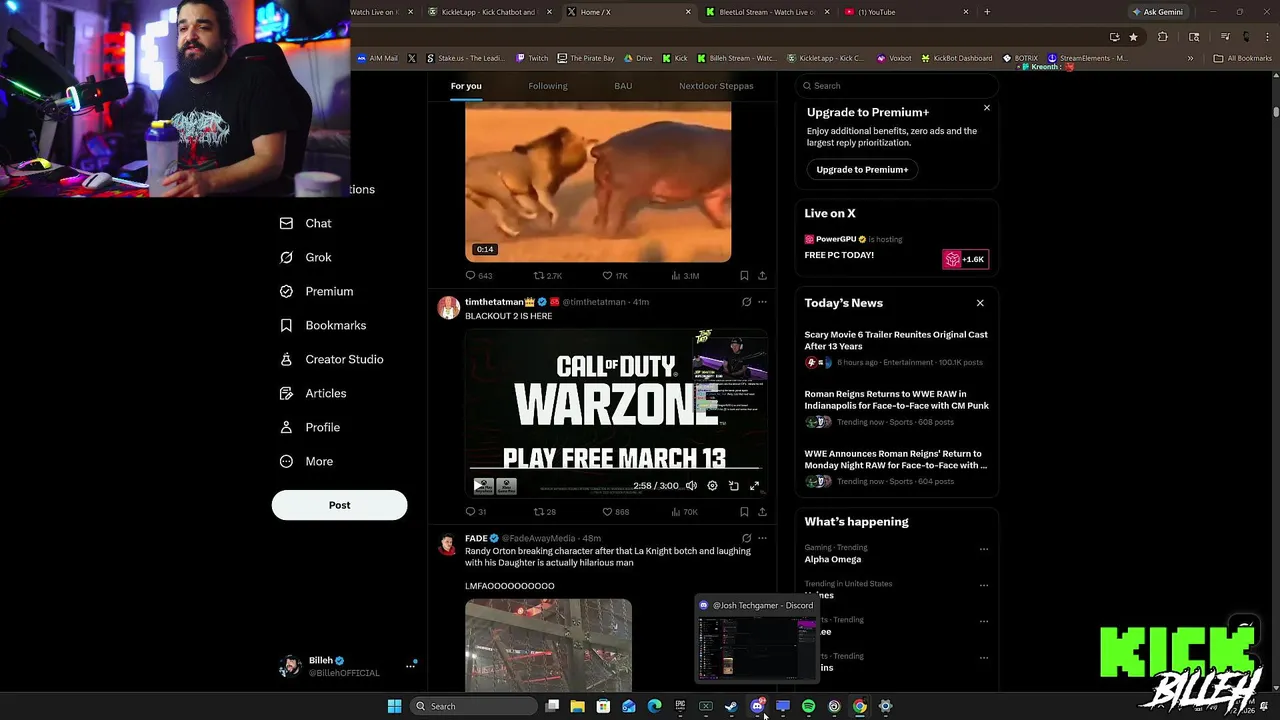Bookmark the lion and hippo video post
Image resolution: width=1280 pixels, height=720 pixels.
click(x=744, y=276)
